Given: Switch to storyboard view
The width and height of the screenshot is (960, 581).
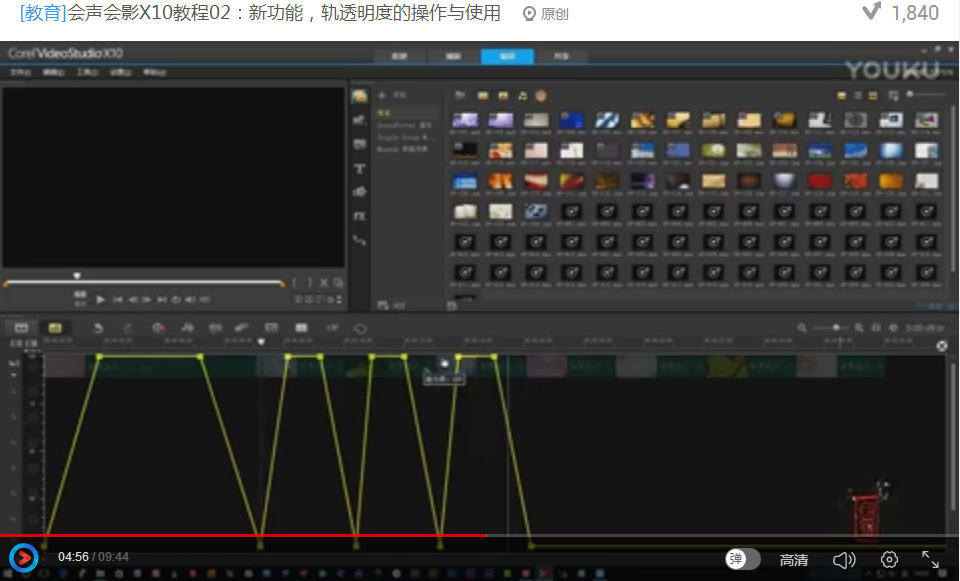Looking at the screenshot, I should tap(21, 328).
